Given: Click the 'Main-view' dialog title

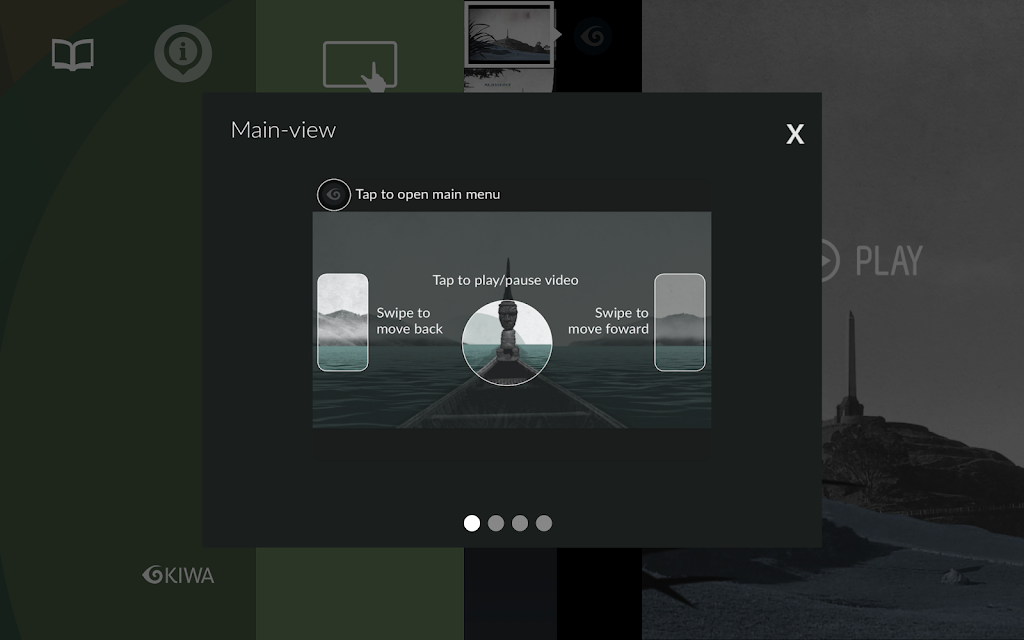Looking at the screenshot, I should pyautogui.click(x=283, y=130).
